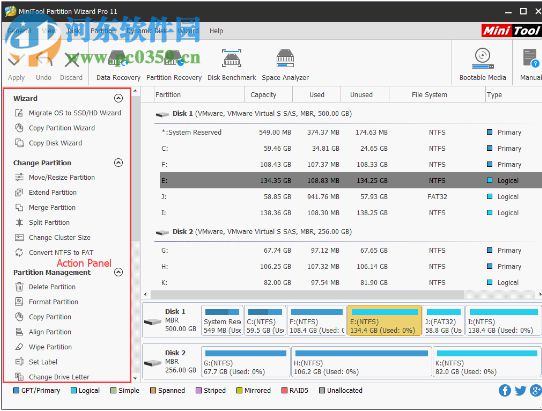Choose Change Drive Letter action
Screen dimensions: 542x411
coord(59,377)
